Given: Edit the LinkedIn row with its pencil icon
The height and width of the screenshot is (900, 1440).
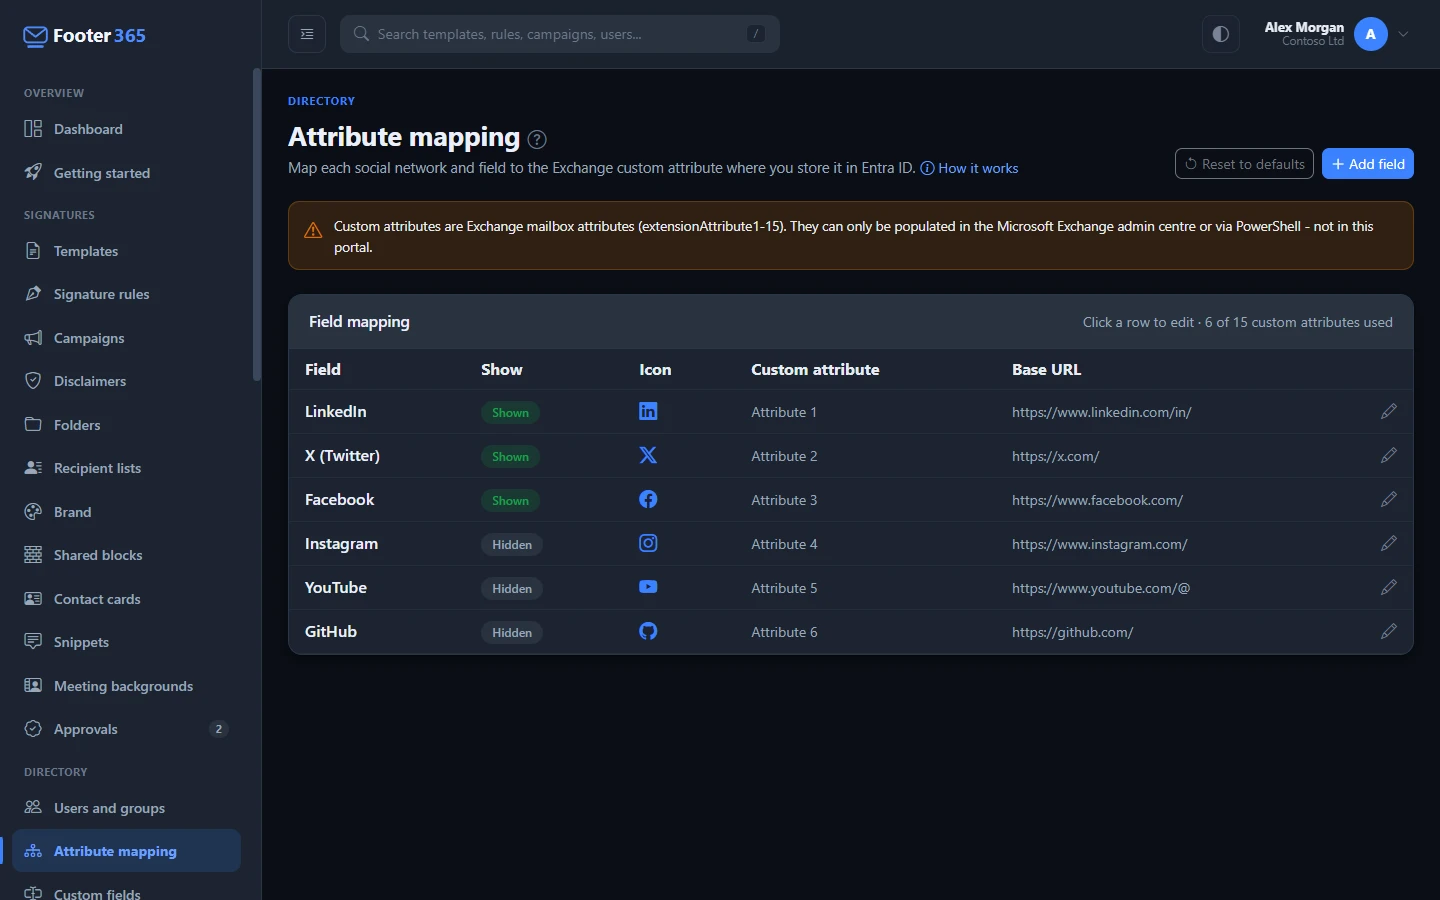Looking at the screenshot, I should 1388,412.
